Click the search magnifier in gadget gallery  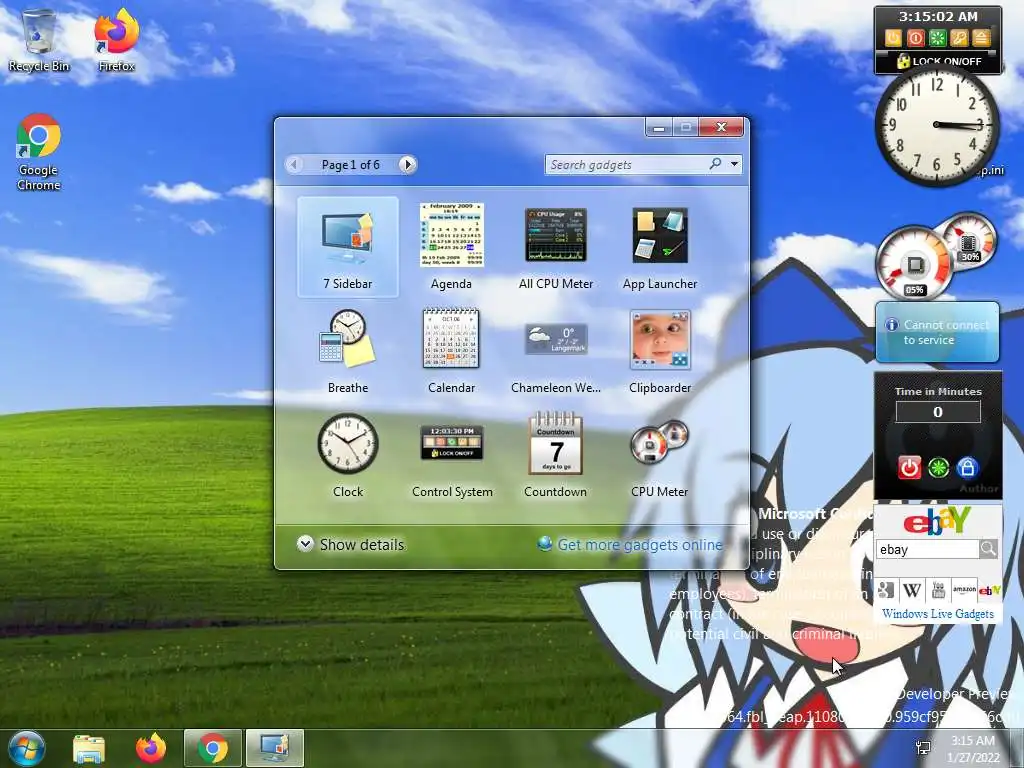(716, 164)
